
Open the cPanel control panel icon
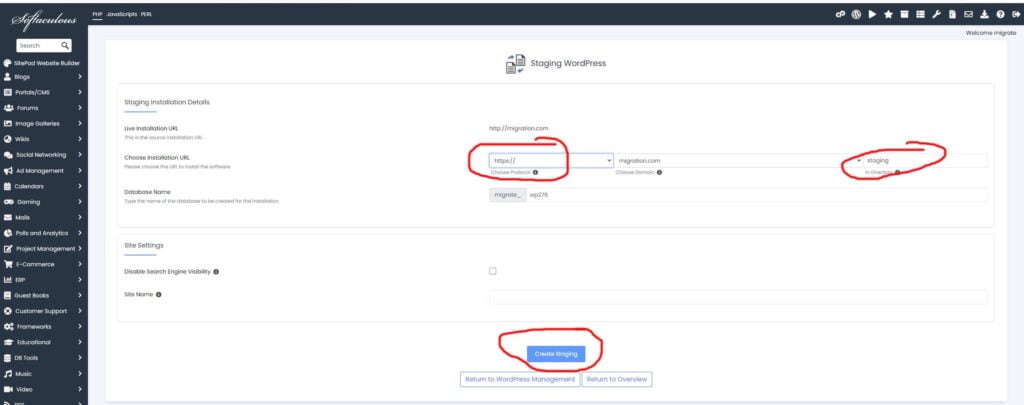[840, 14]
